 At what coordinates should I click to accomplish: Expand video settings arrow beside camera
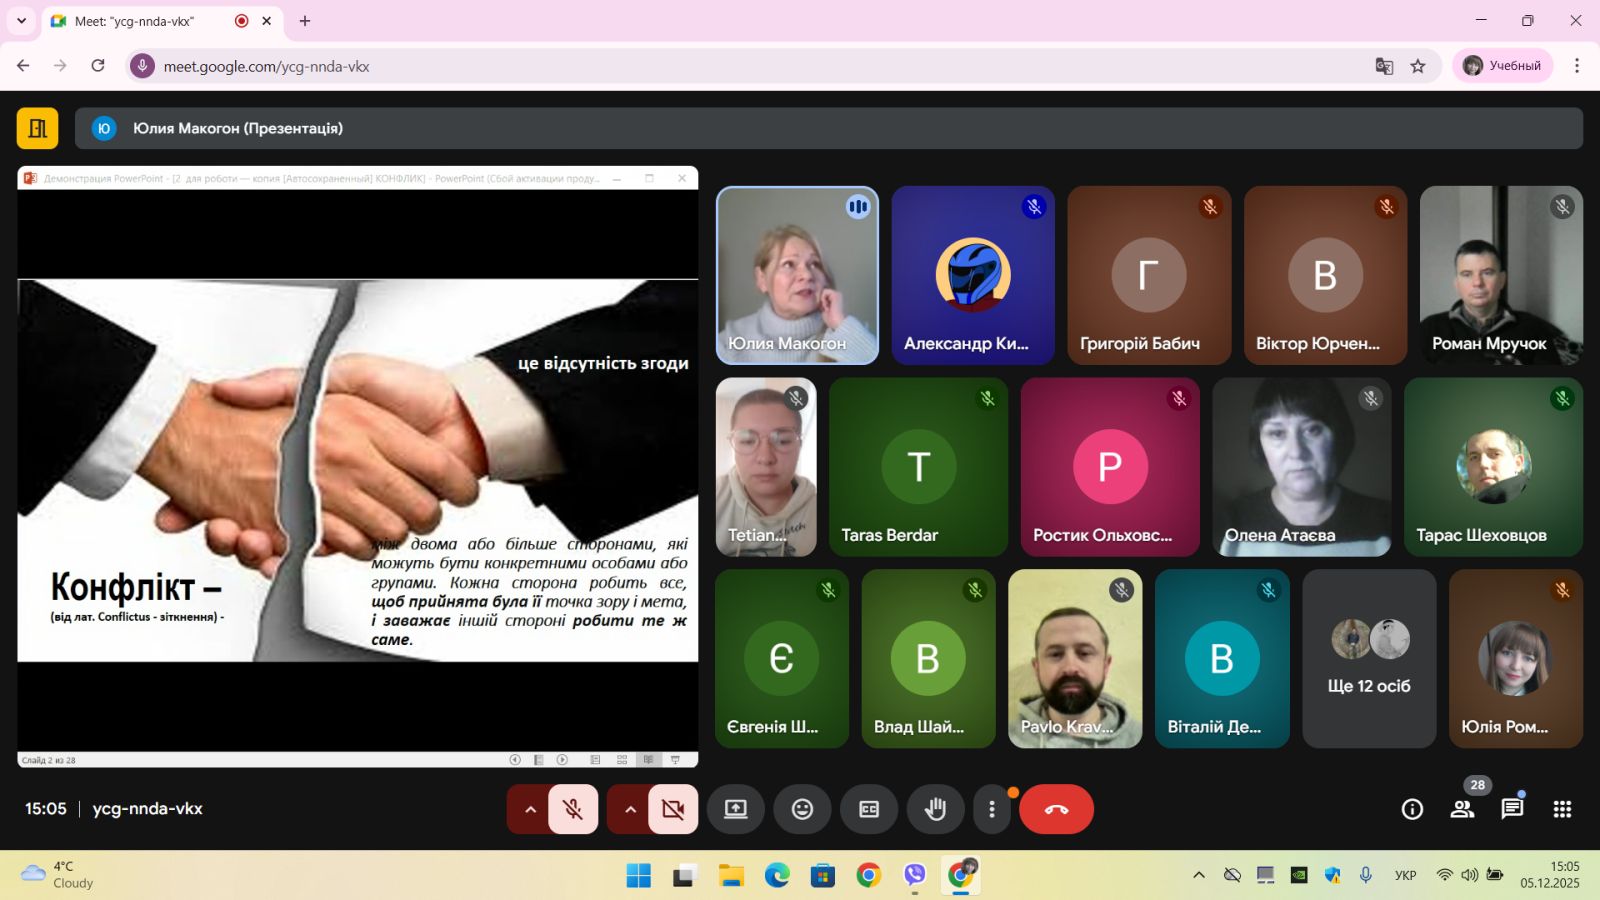tap(630, 809)
